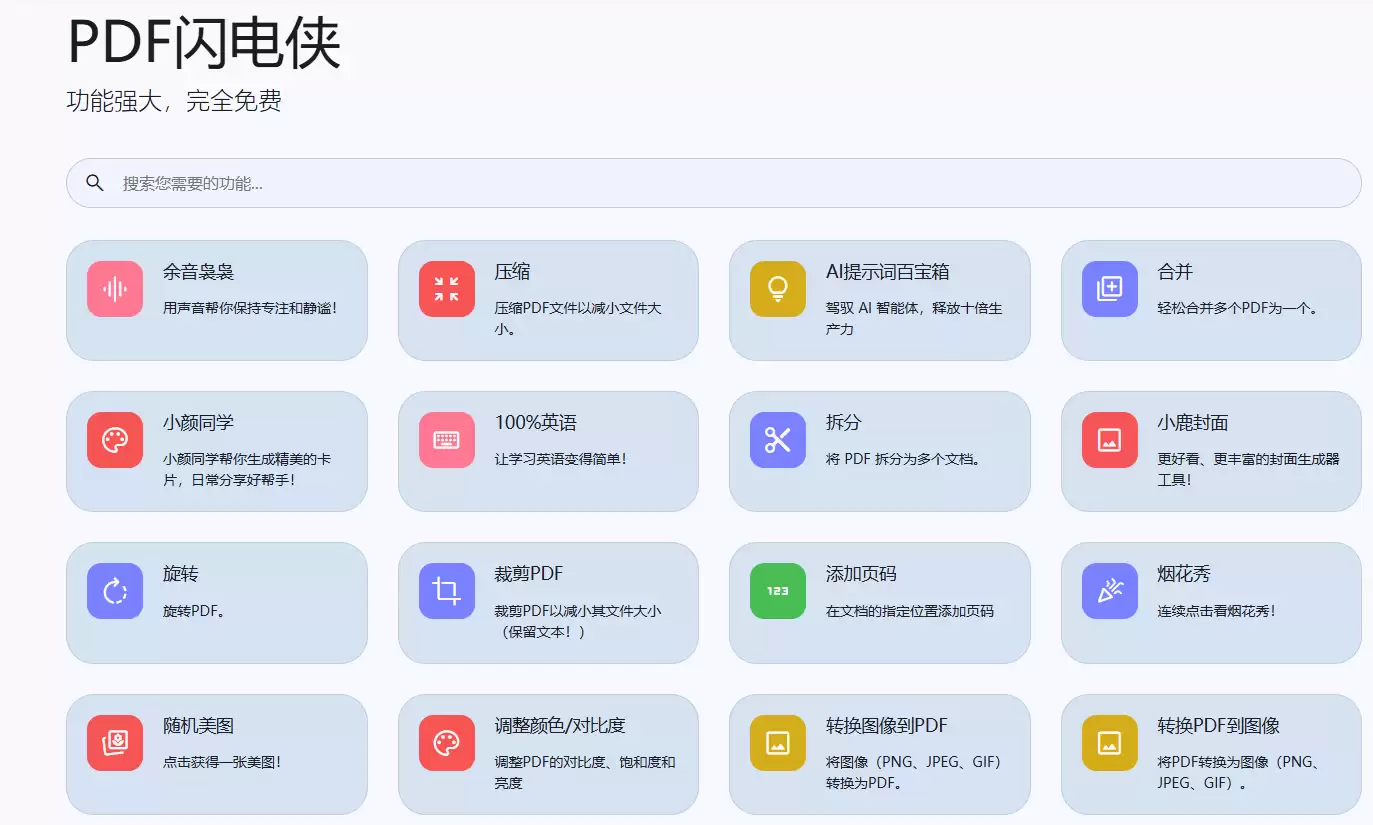The width and height of the screenshot is (1373, 825).
Task: Click description 调整PDF的对比度、饱和度和亮度
Action: click(585, 772)
